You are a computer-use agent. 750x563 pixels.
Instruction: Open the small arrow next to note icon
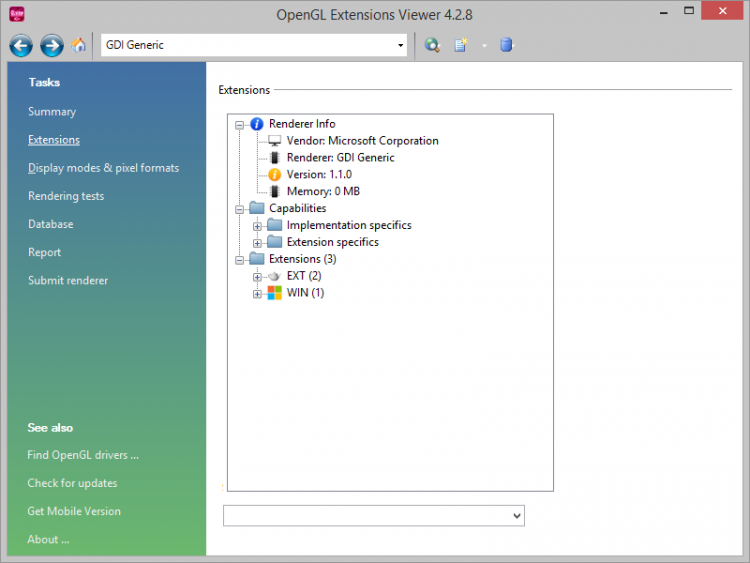484,46
